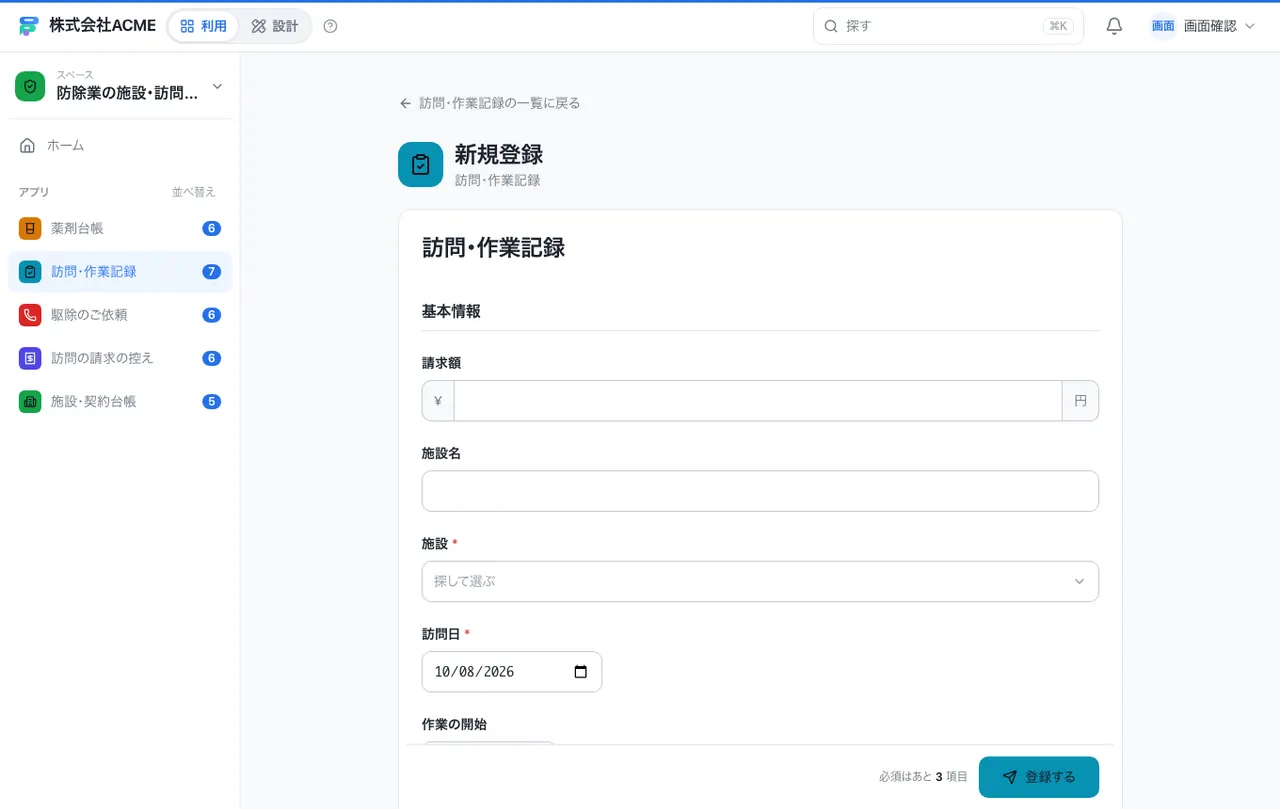Click the large 新規登録 clipboard header icon
The image size is (1280, 809).
click(x=420, y=164)
